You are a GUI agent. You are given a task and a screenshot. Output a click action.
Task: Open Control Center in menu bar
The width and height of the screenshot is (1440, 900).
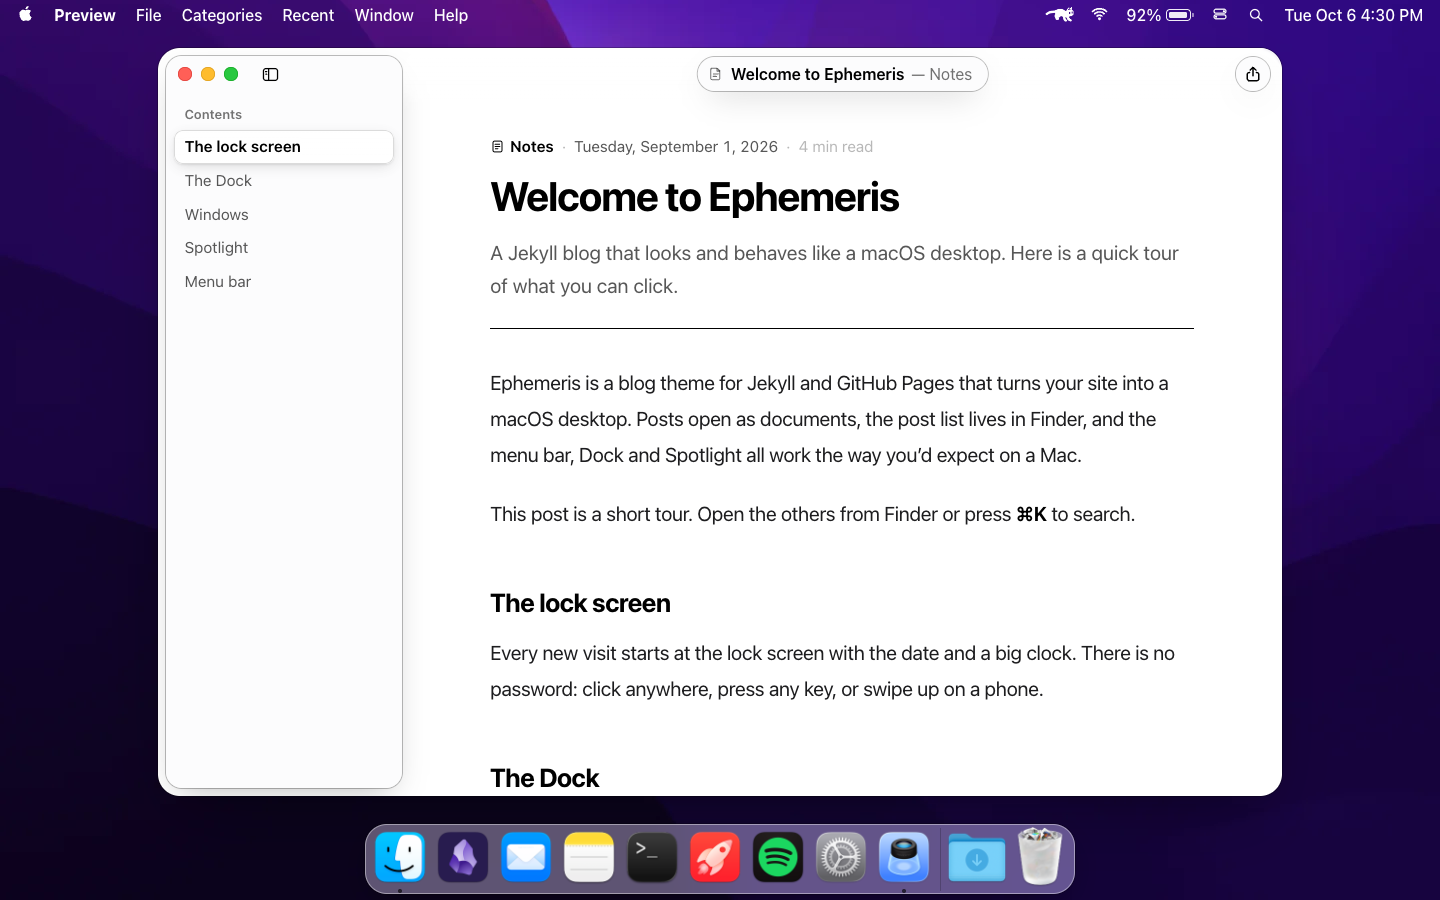[1220, 15]
